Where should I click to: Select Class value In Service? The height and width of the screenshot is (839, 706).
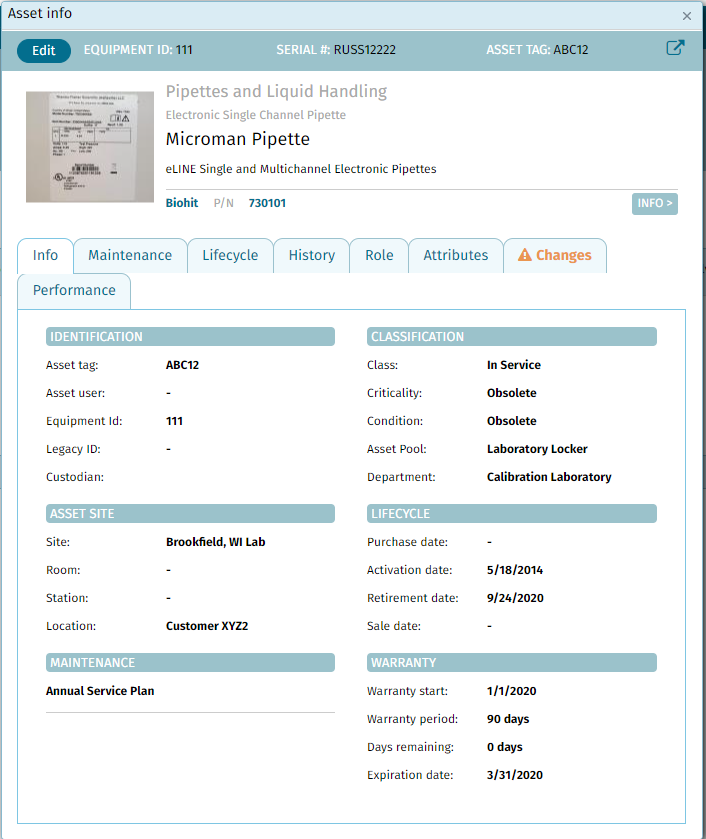coord(514,365)
